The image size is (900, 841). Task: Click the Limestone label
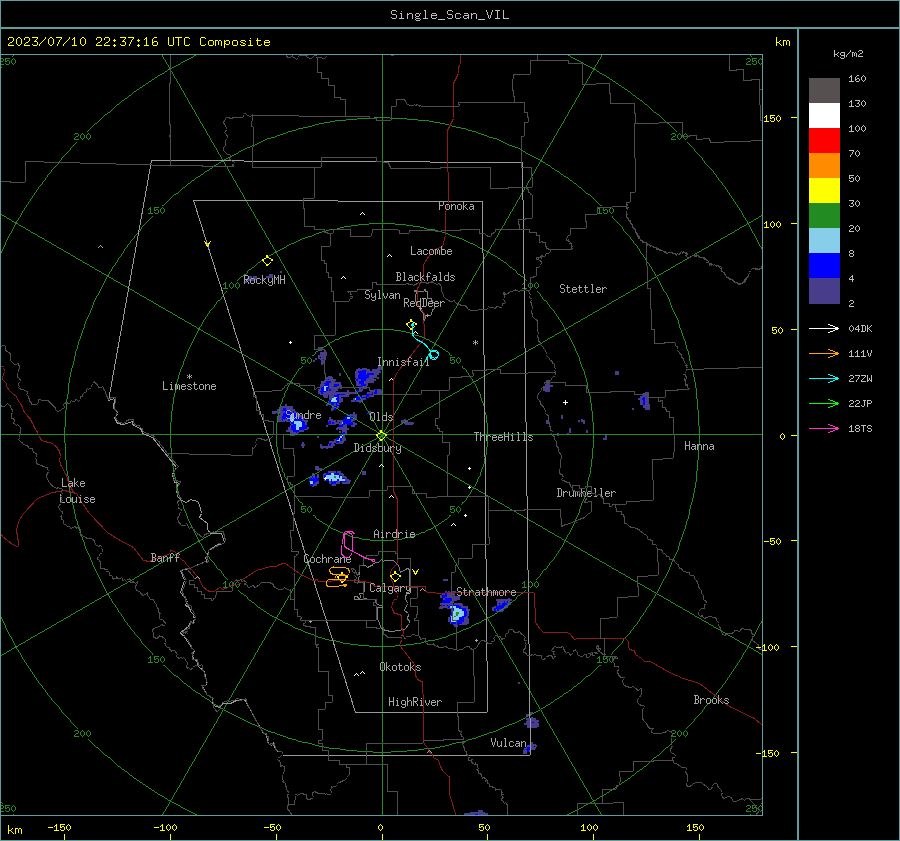pyautogui.click(x=189, y=386)
